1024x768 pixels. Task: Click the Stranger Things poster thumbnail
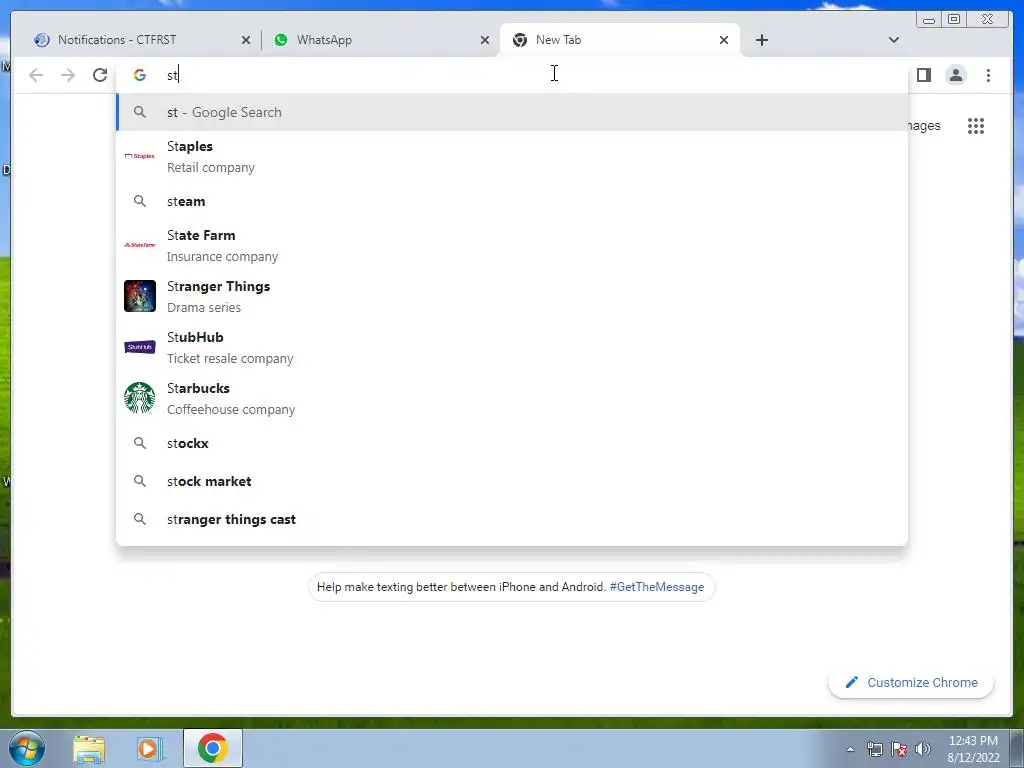pyautogui.click(x=140, y=296)
